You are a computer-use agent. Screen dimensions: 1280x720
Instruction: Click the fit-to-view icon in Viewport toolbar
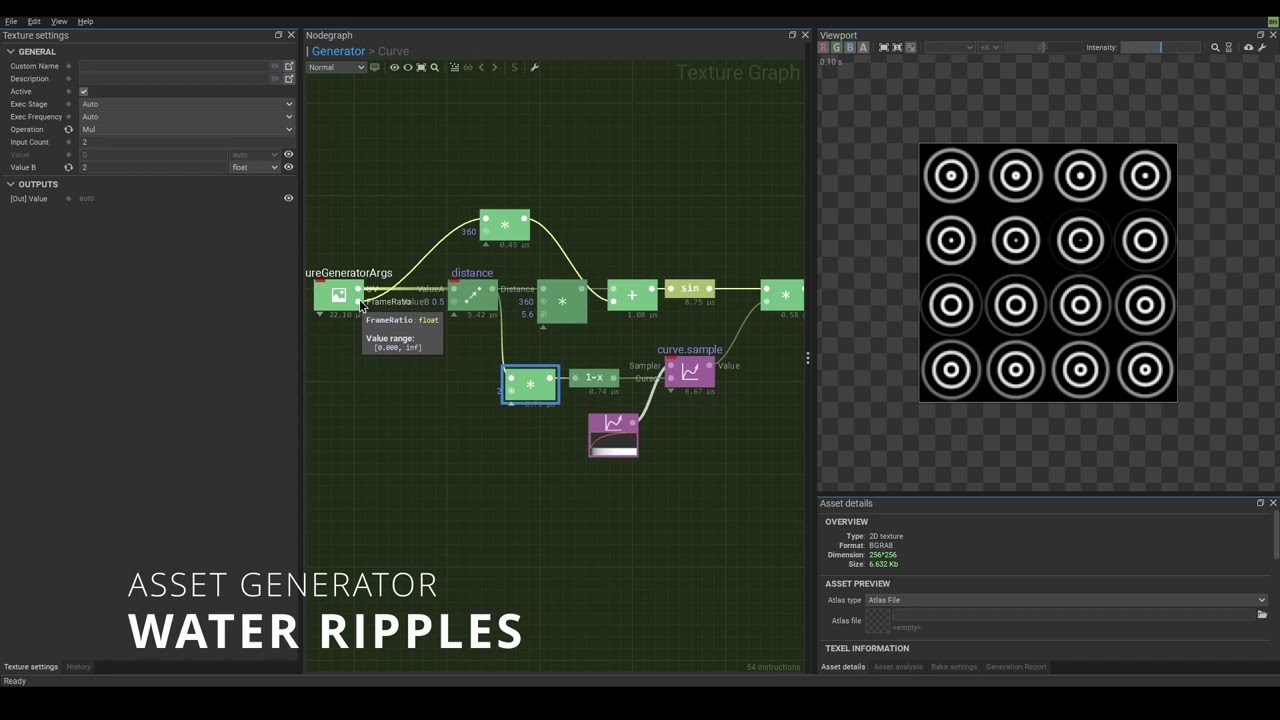(x=884, y=47)
